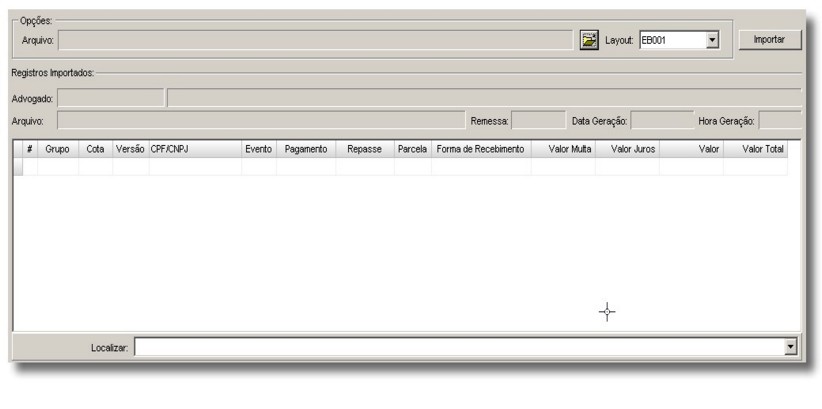Select the first grid row indicator
Screen dimensions: 822x409
18,167
